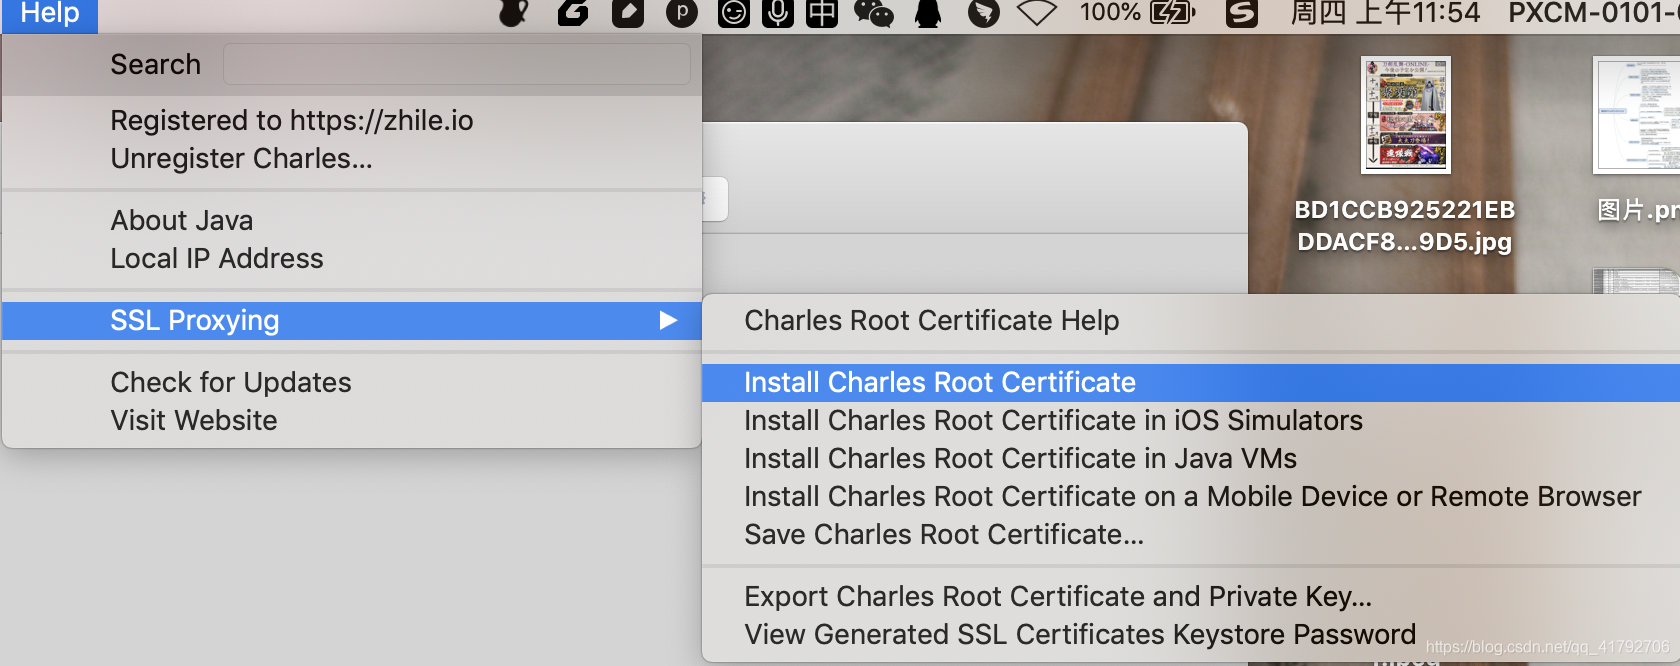
Task: Click the circled P icon in menu bar
Action: click(x=682, y=13)
